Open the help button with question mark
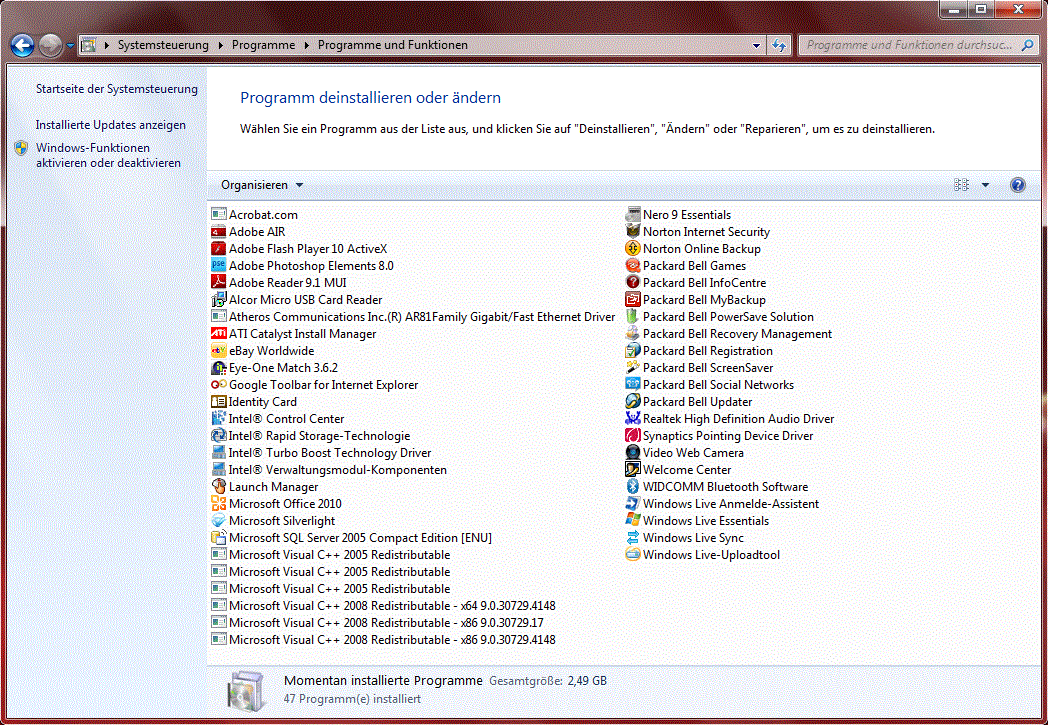Image resolution: width=1048 pixels, height=725 pixels. click(x=1017, y=185)
